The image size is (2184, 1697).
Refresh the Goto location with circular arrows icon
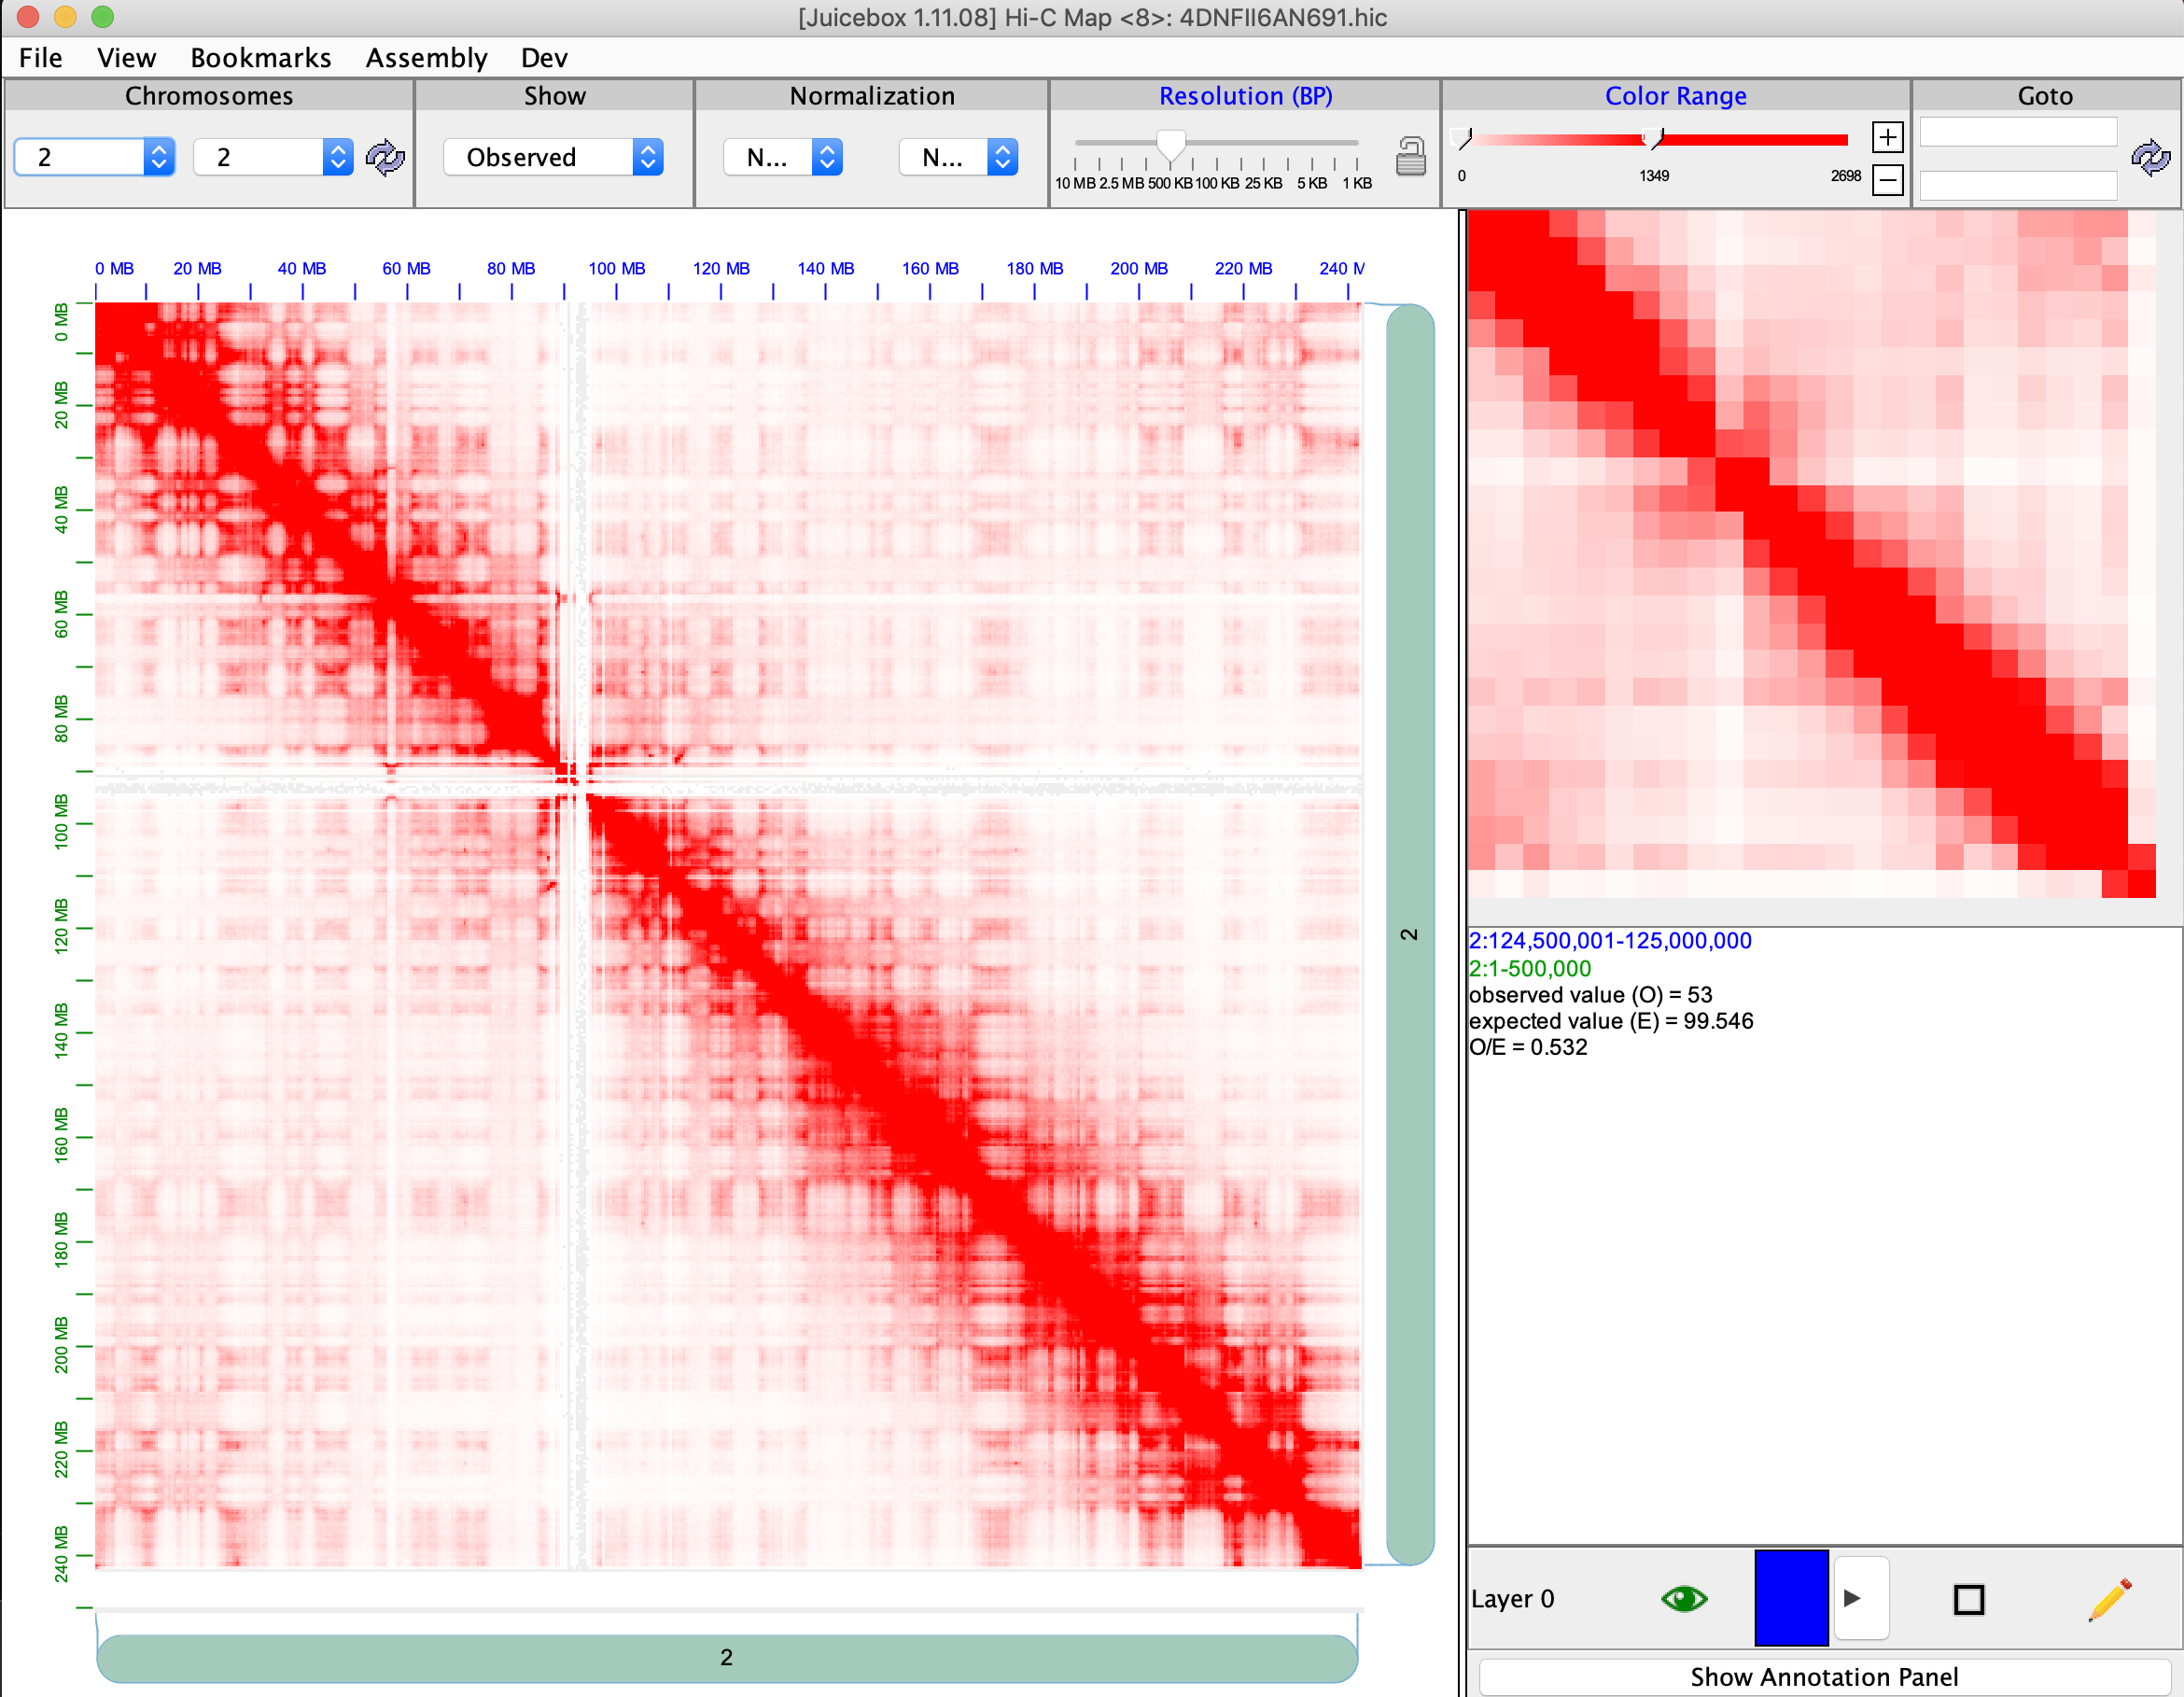[2151, 157]
